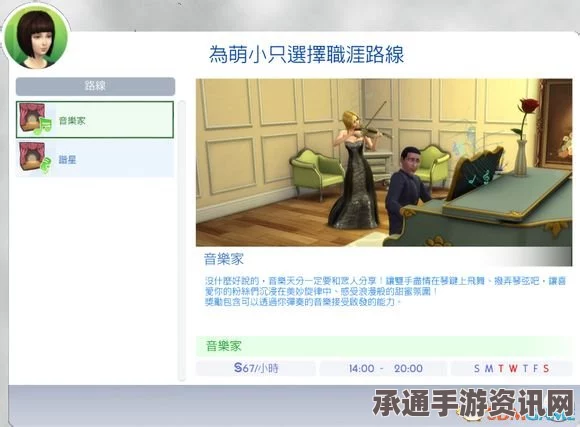Click the 路線 column header
This screenshot has height=427, width=580.
[95, 86]
